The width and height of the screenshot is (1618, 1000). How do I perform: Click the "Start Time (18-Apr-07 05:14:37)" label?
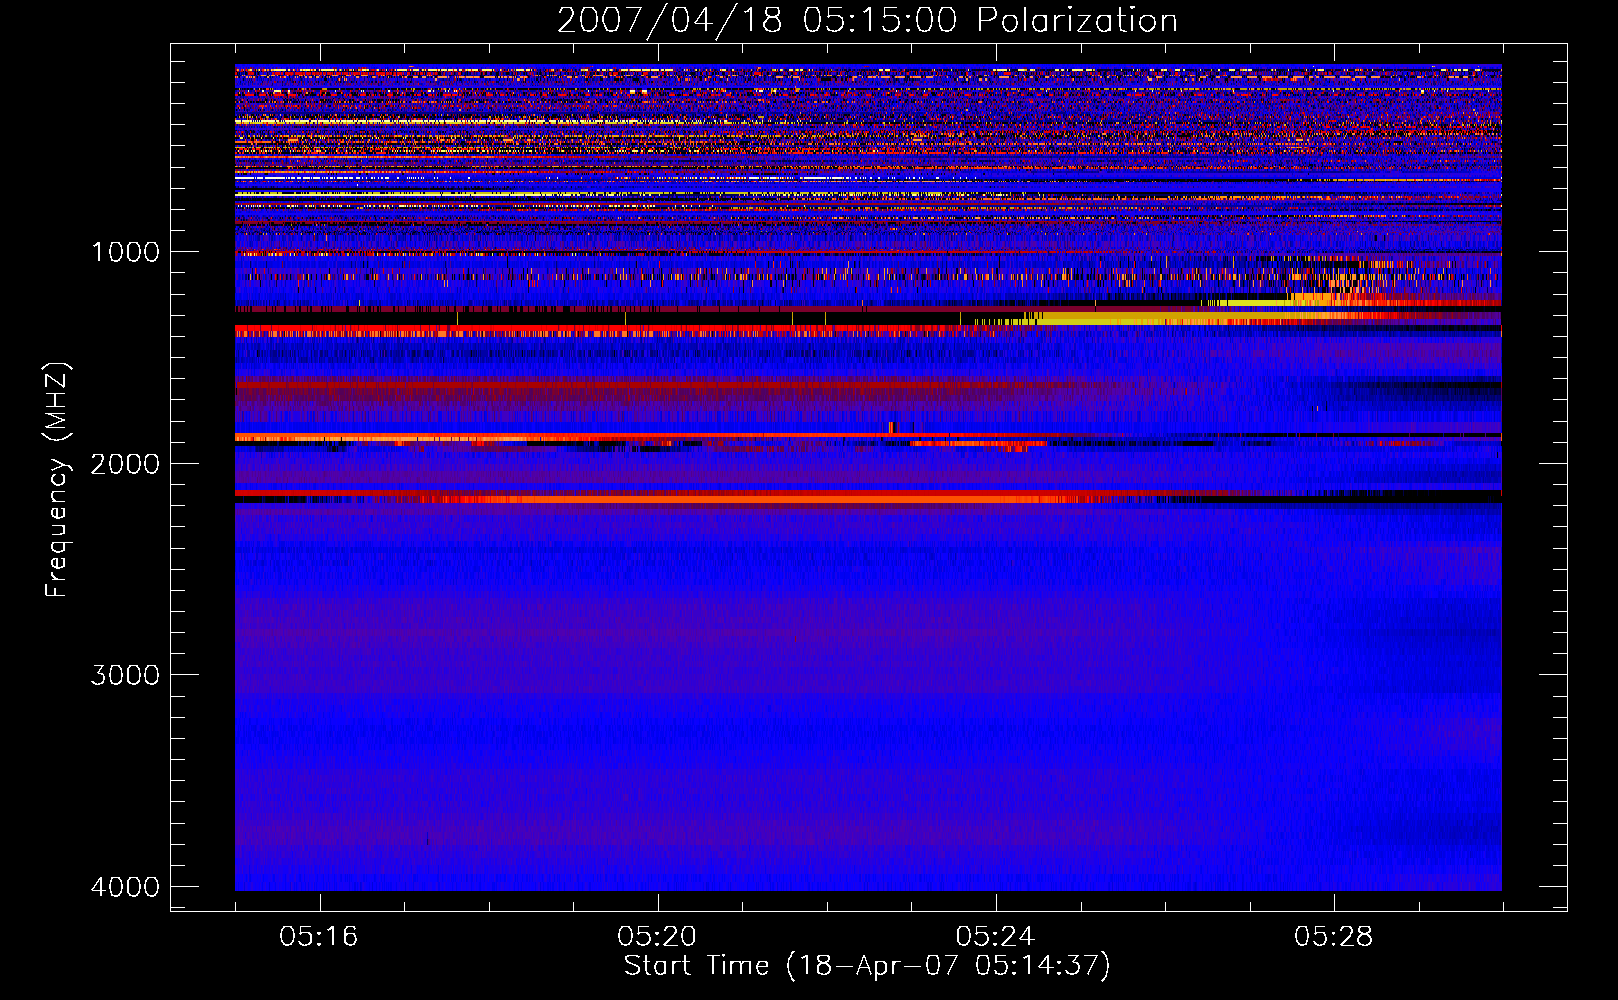pyautogui.click(x=867, y=966)
